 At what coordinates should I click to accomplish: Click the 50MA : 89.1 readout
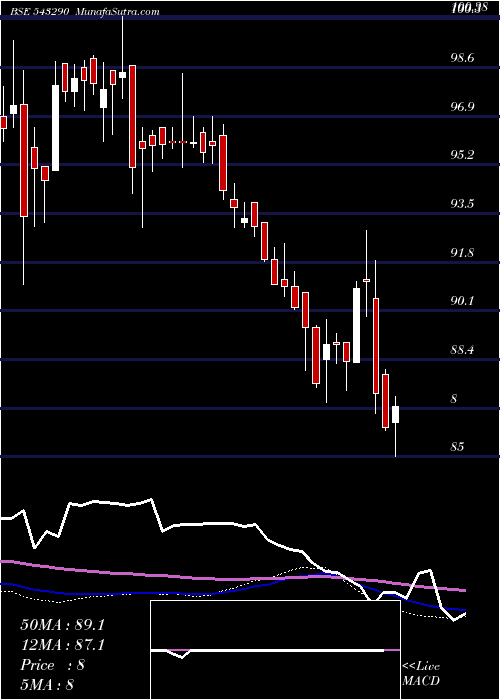(x=62, y=625)
